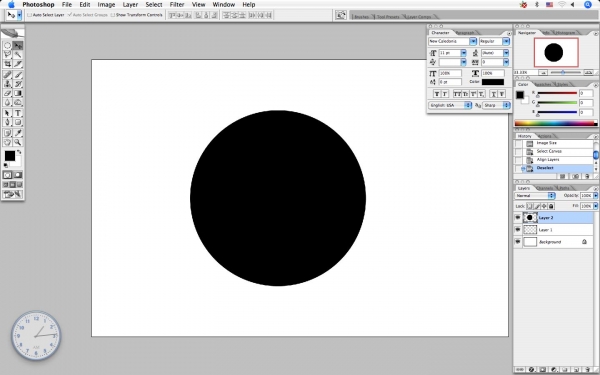Select the Type tool
Image resolution: width=600 pixels, height=375 pixels.
click(18, 113)
